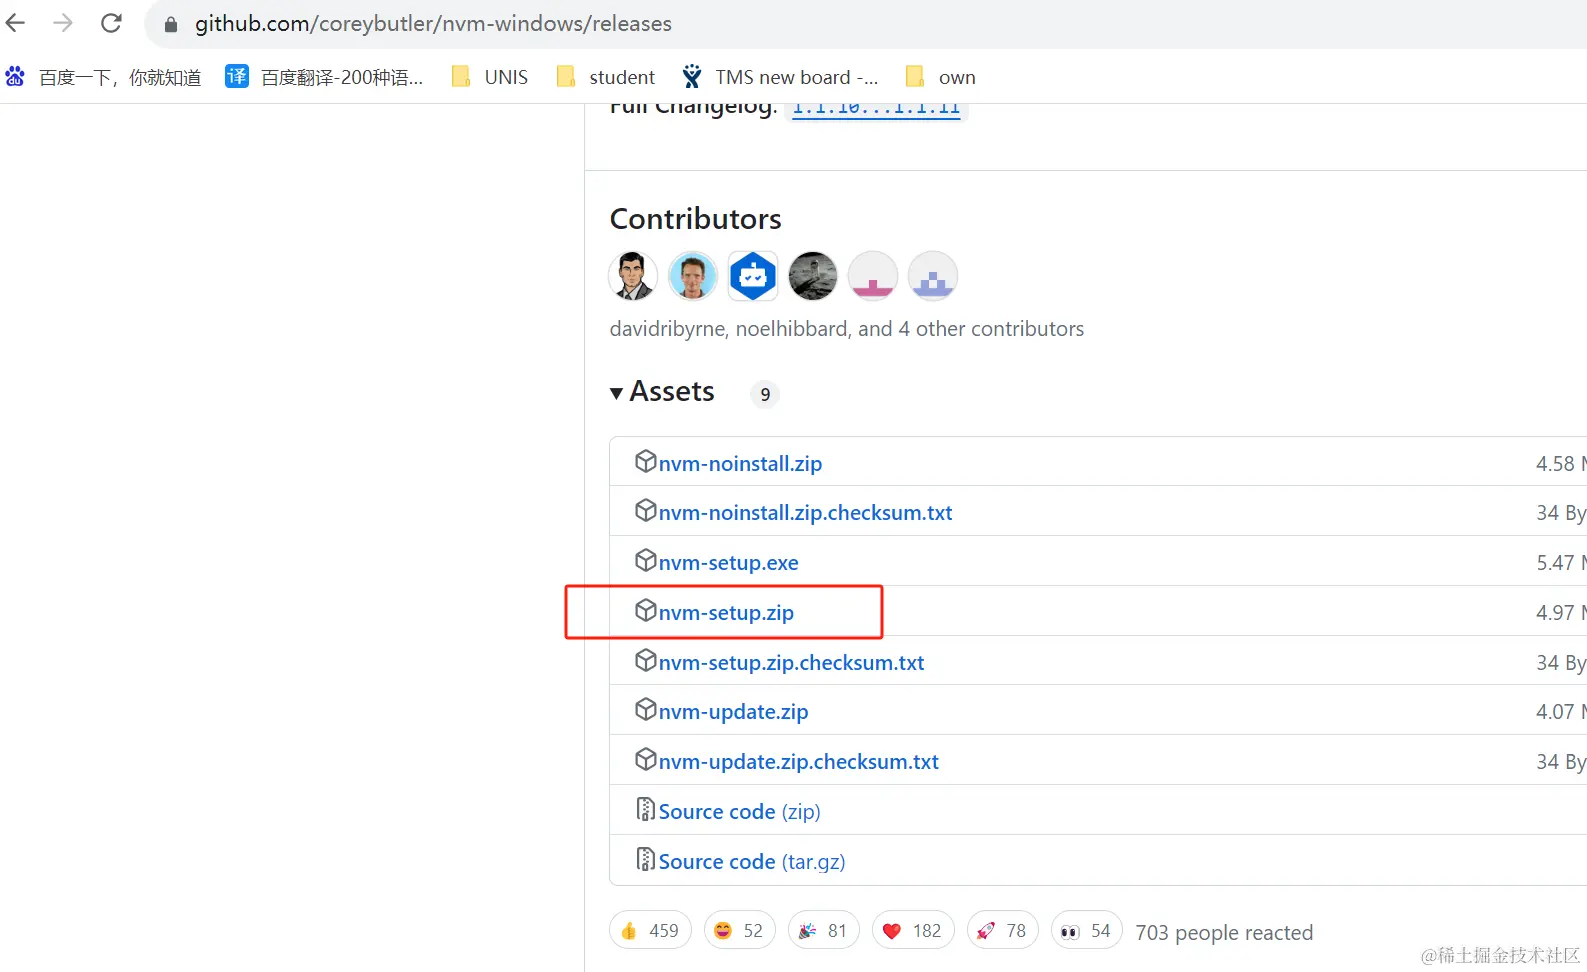Download Source code (tar.gz)
The width and height of the screenshot is (1587, 972).
[752, 862]
